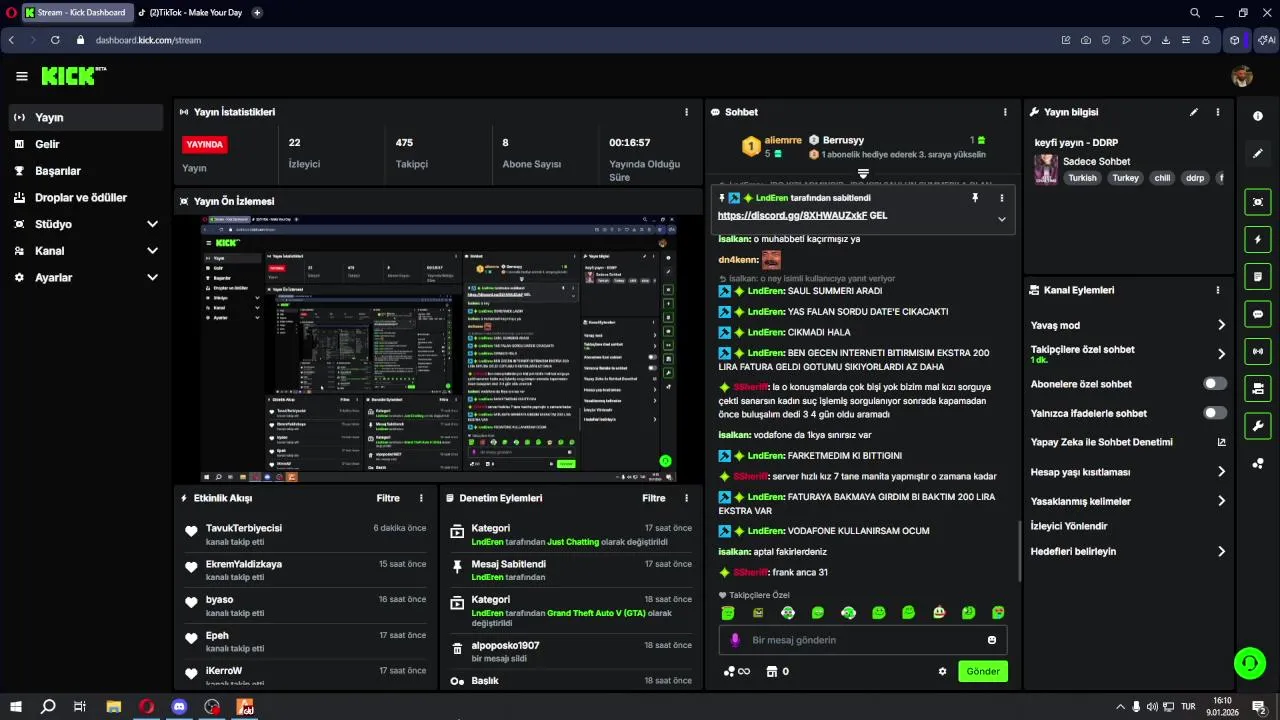Toggle the moderation log panel icon in sidebar
Screen dimensions: 1280x720
point(1258,276)
